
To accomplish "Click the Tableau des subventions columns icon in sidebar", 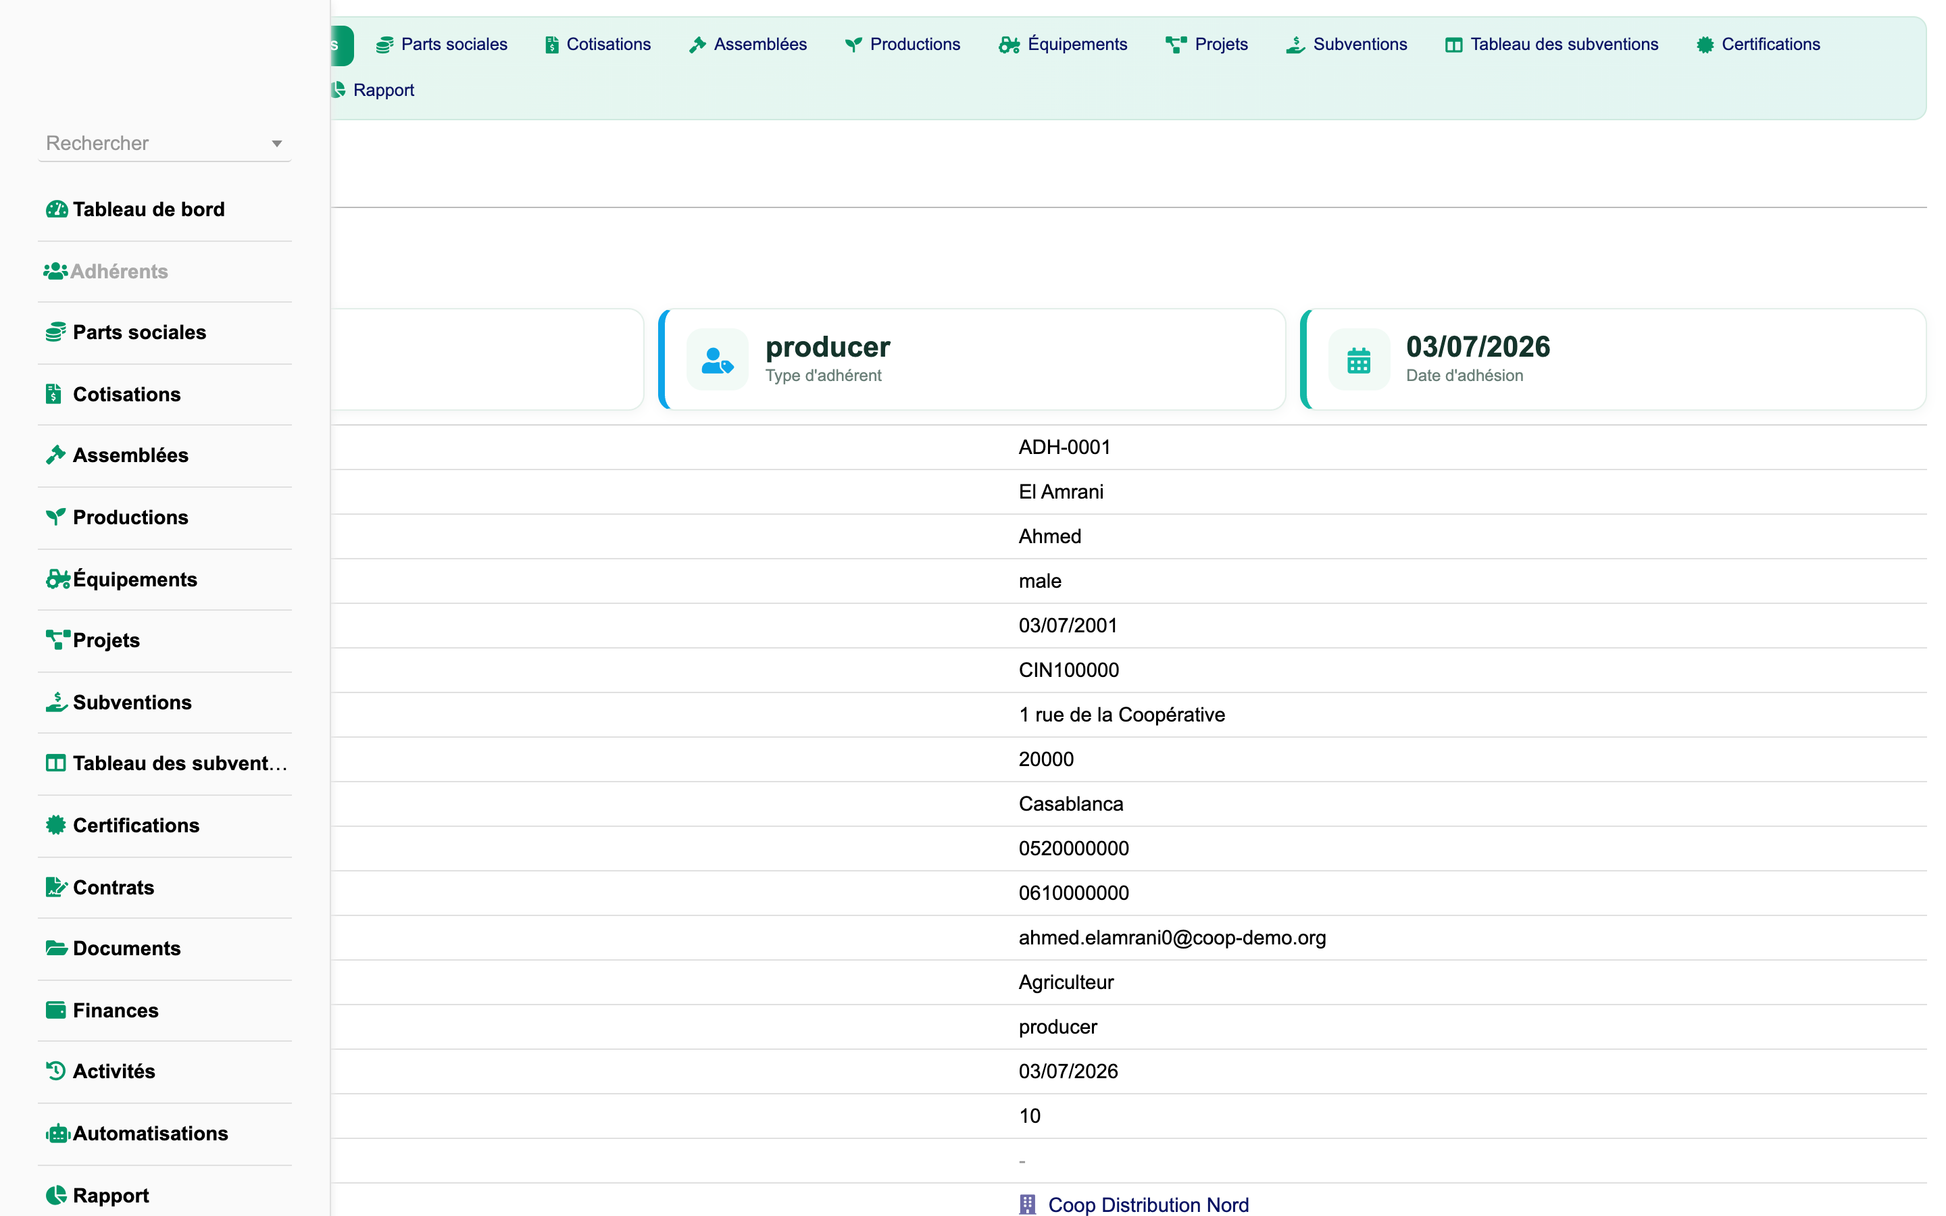I will pos(56,763).
